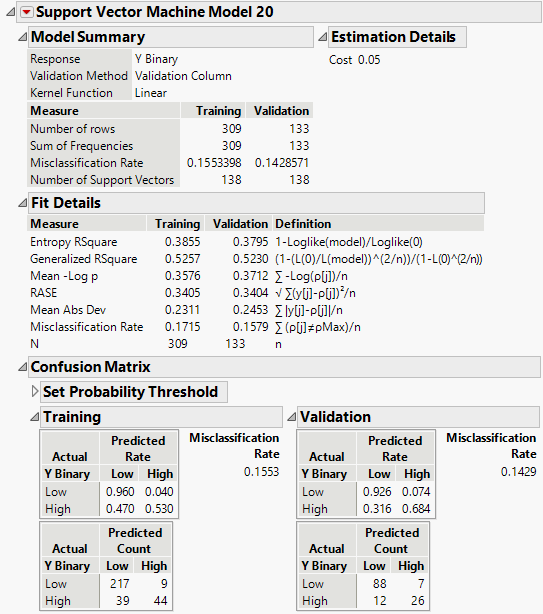543x614 pixels.
Task: Select Training predicted rate 0.530
Action: [x=159, y=509]
